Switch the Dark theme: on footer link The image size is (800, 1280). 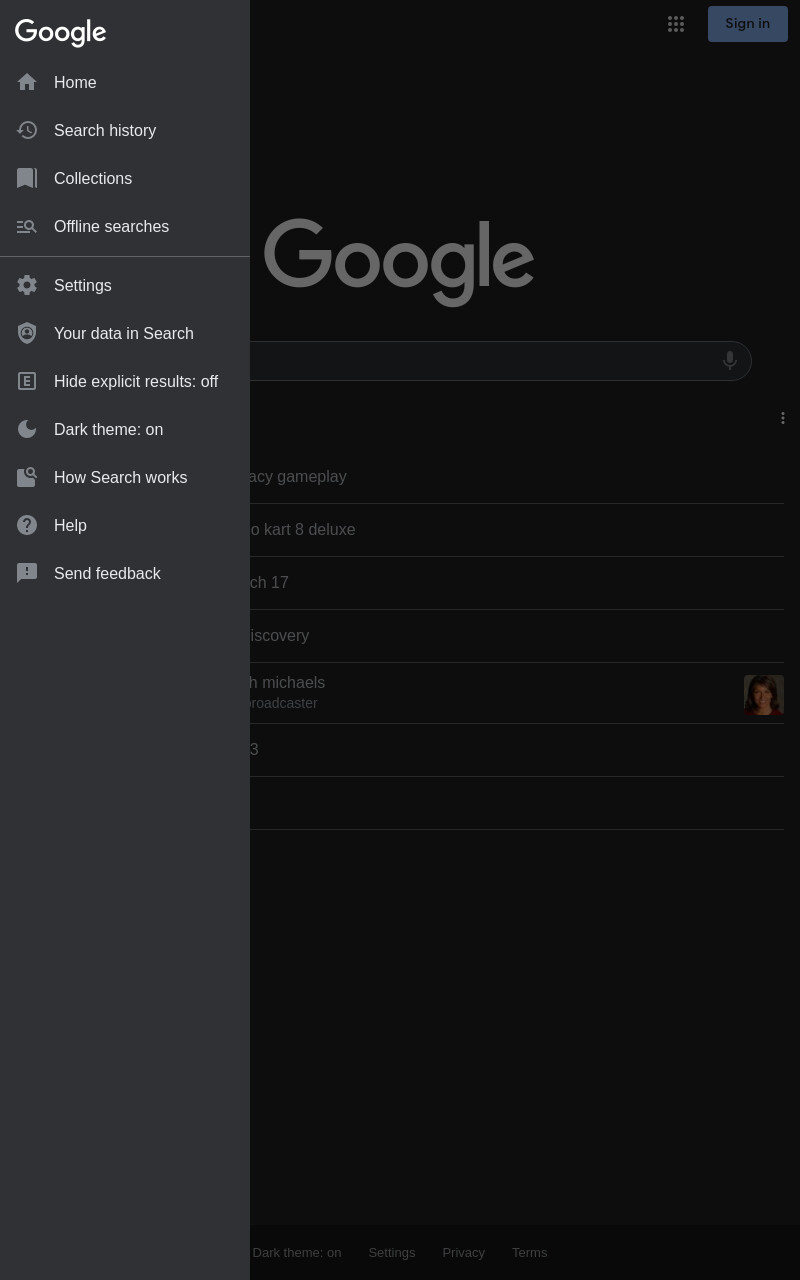click(296, 1252)
